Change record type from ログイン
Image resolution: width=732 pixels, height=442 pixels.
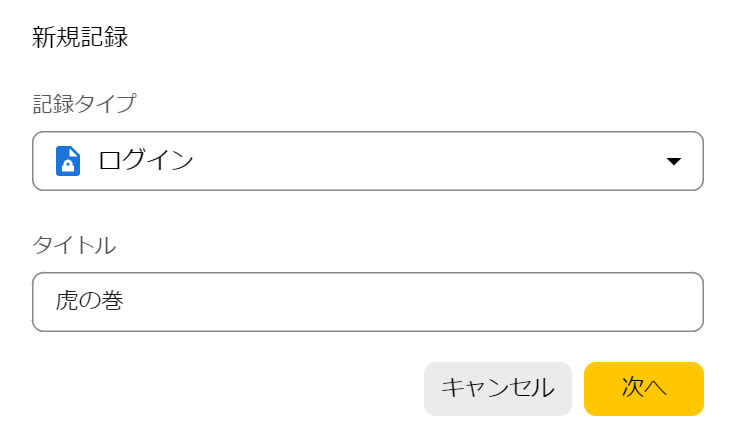[368, 161]
